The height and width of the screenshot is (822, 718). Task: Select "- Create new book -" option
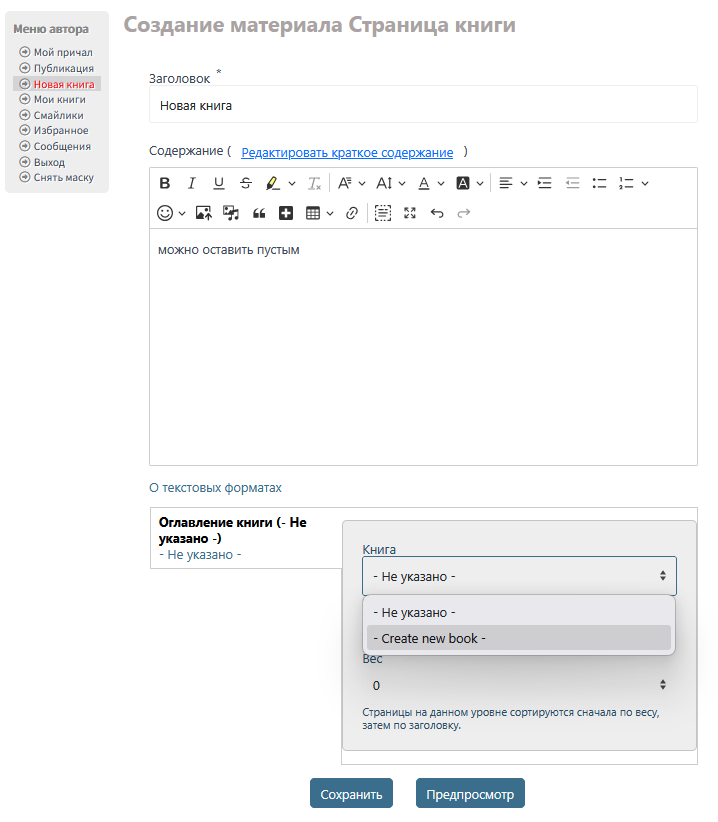[518, 638]
